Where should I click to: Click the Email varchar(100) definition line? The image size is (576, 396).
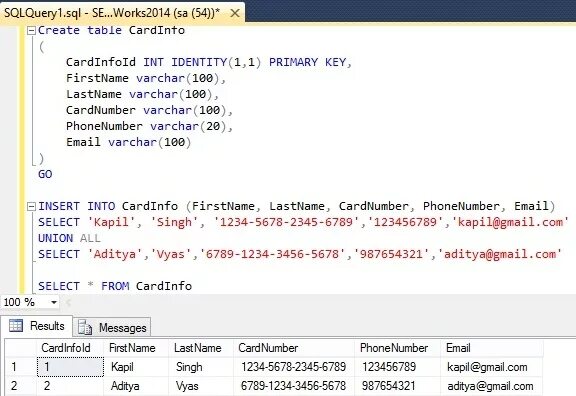[x=129, y=142]
